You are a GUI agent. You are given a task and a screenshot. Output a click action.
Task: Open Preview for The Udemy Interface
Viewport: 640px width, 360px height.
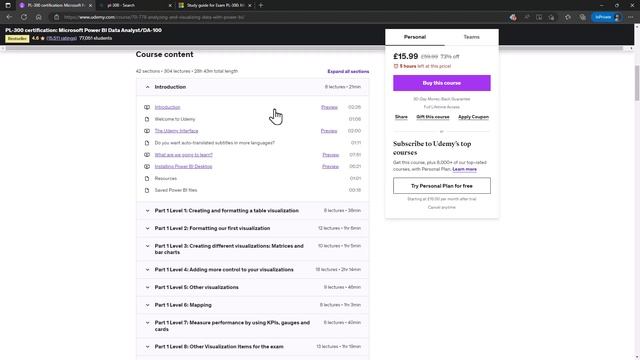point(329,131)
